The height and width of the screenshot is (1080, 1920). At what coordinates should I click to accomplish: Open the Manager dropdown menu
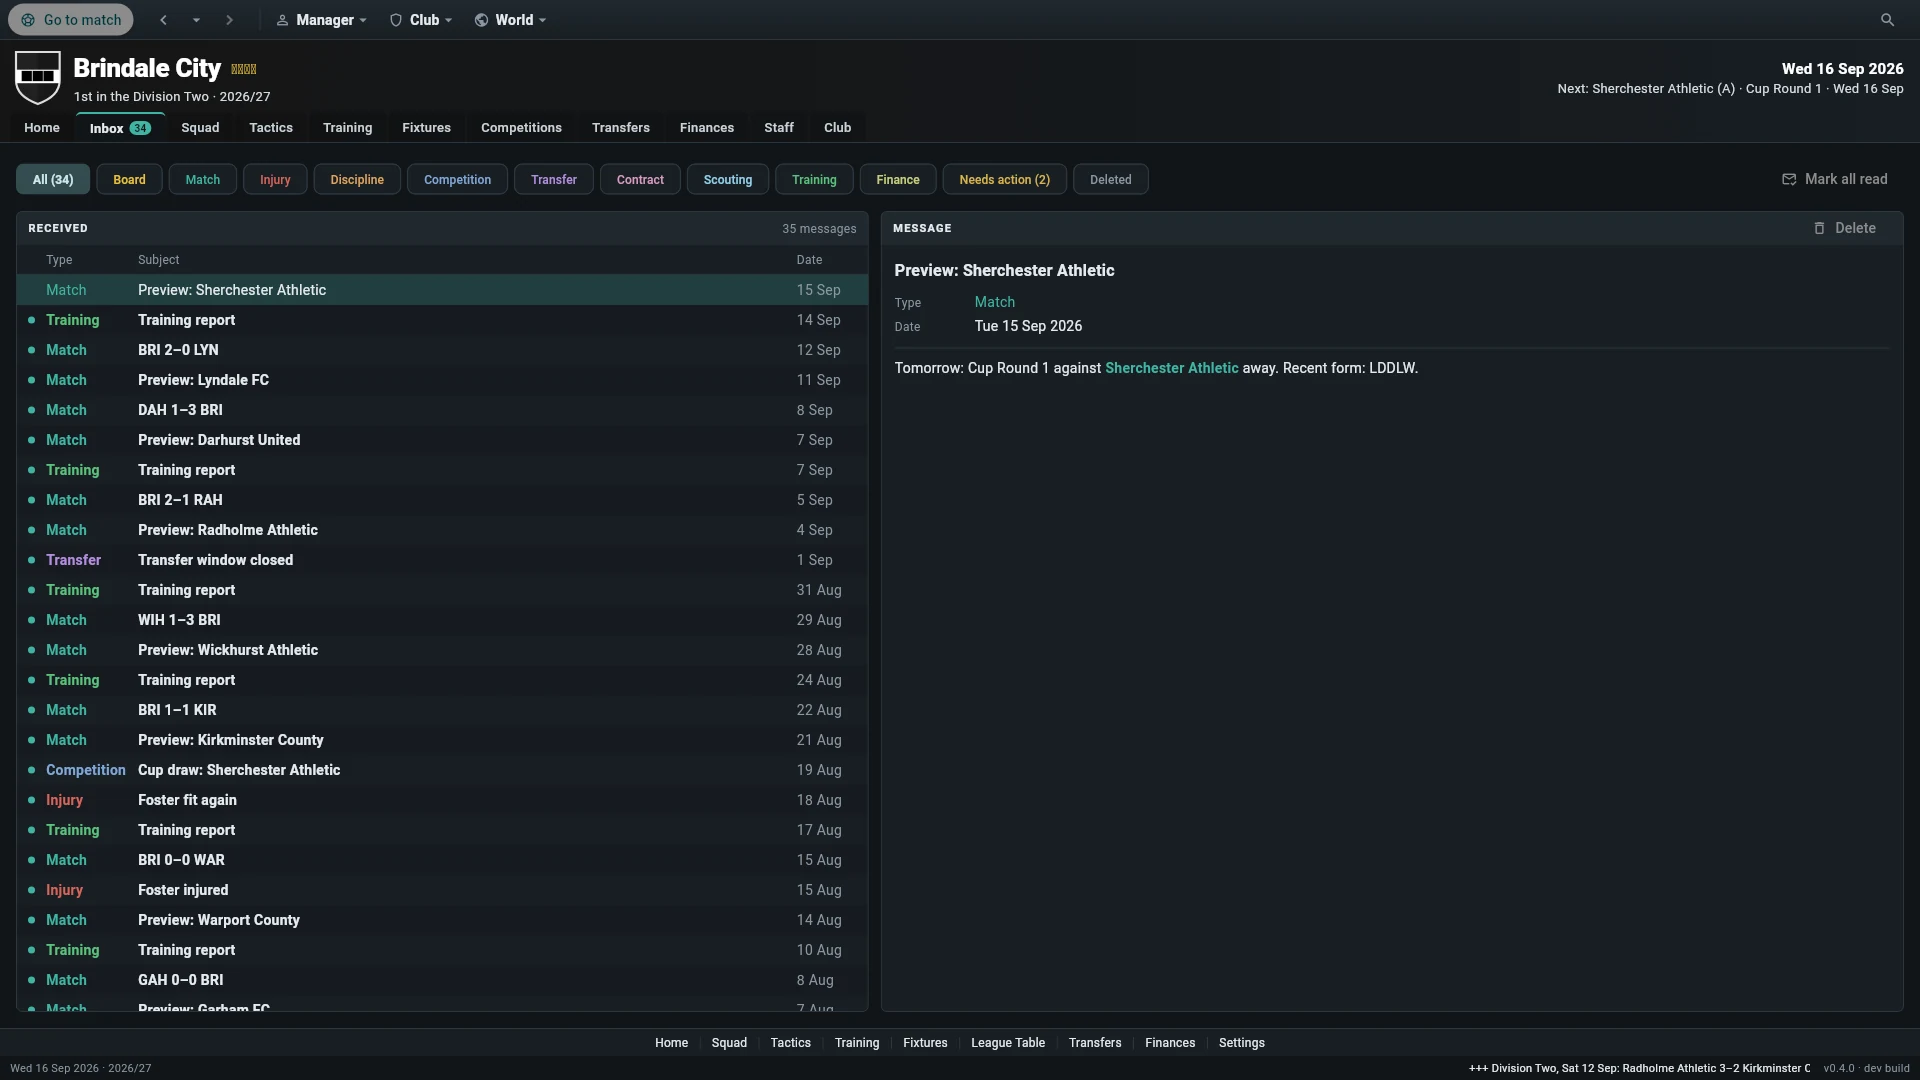tap(322, 20)
